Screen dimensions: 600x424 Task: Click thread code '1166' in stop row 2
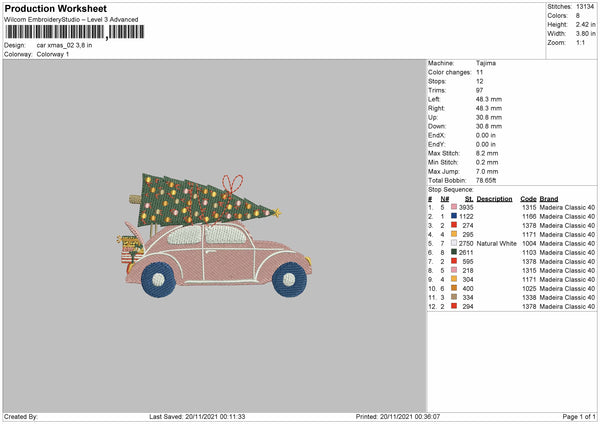click(529, 217)
